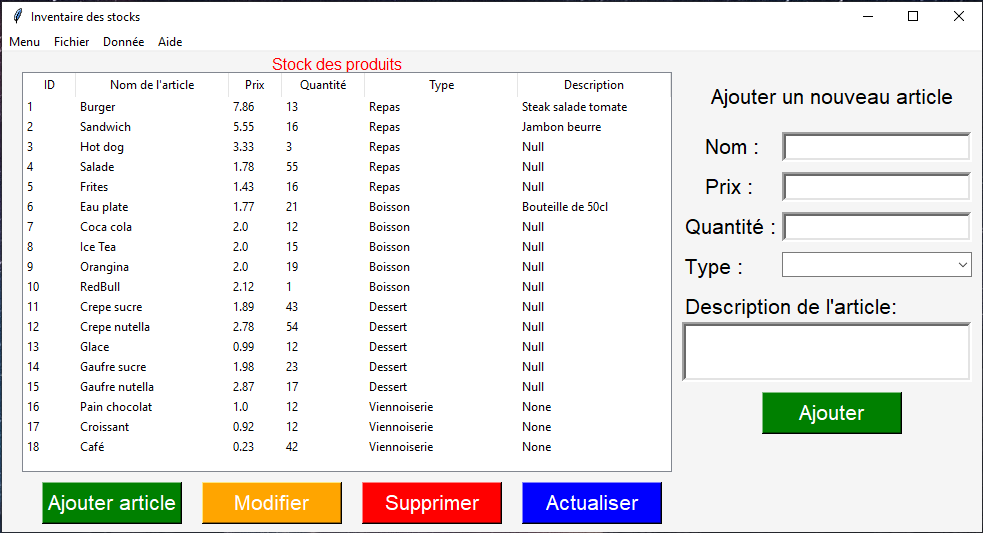Click the Description de l'article text box
The height and width of the screenshot is (533, 983).
pos(827,352)
